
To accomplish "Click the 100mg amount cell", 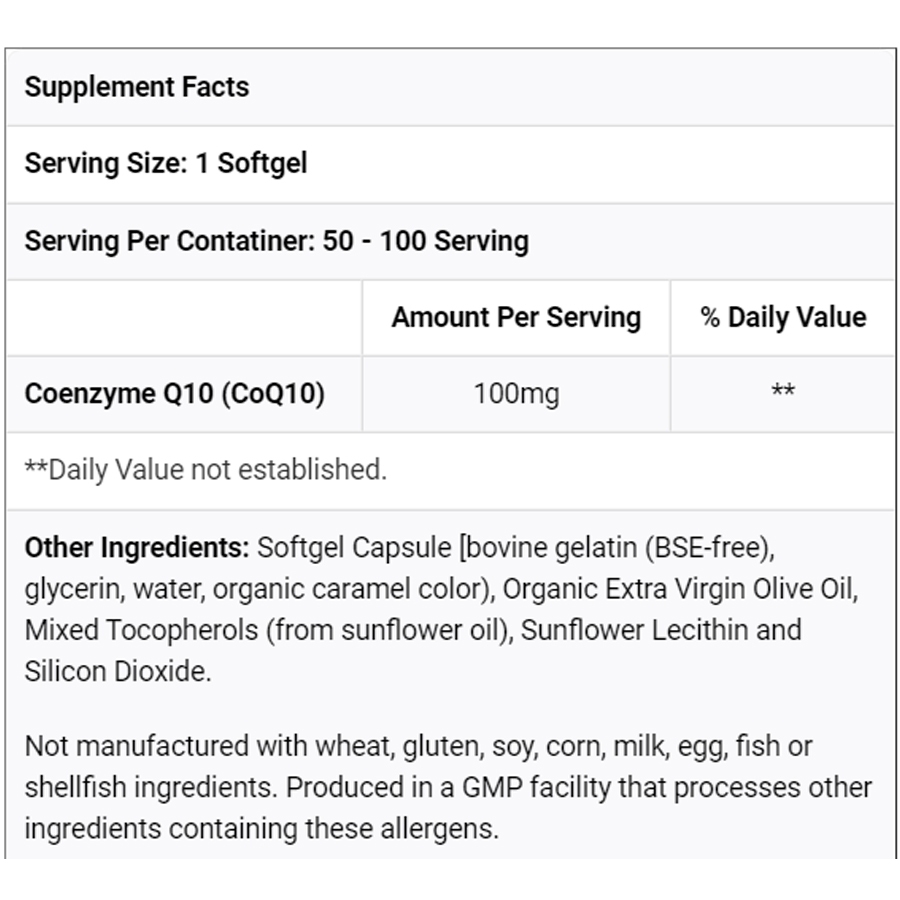I will [x=516, y=393].
